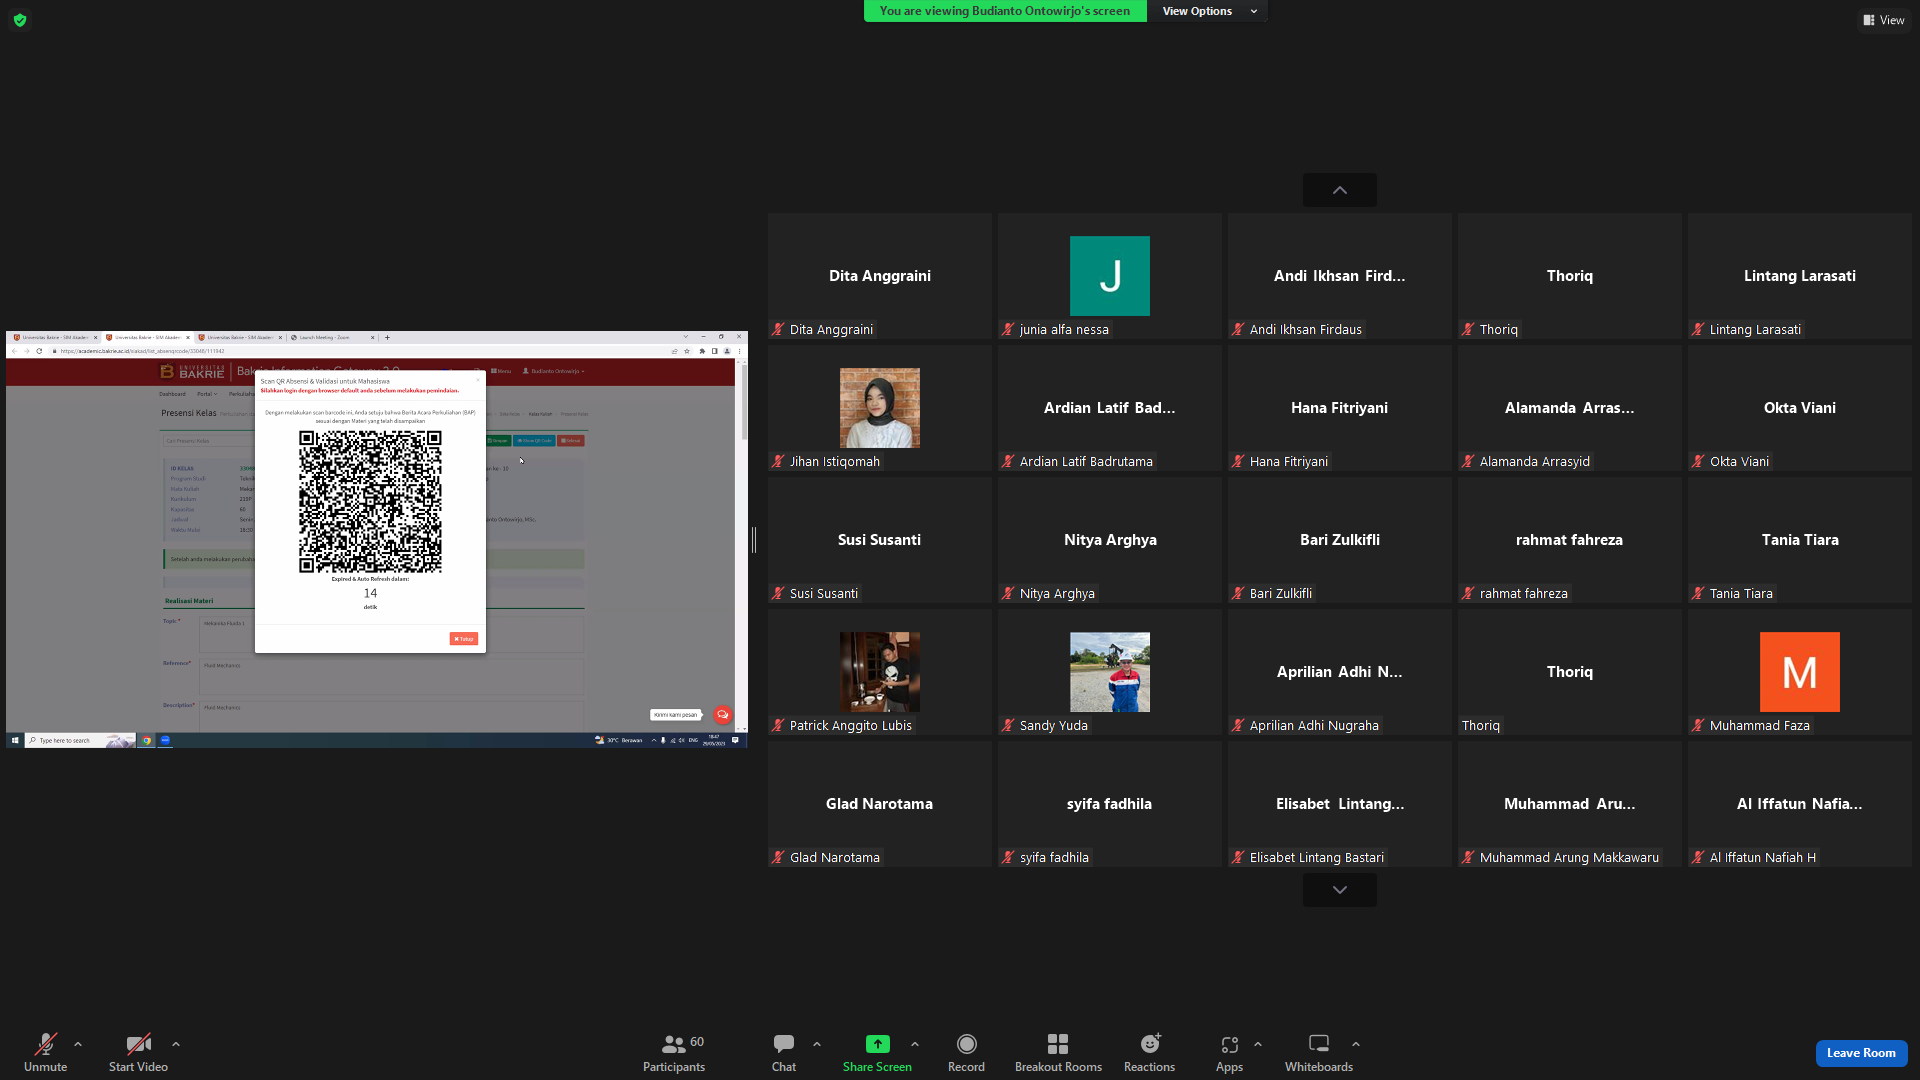This screenshot has height=1080, width=1920.
Task: Select Jihan Istiqomah's profile photo
Action: (880, 408)
